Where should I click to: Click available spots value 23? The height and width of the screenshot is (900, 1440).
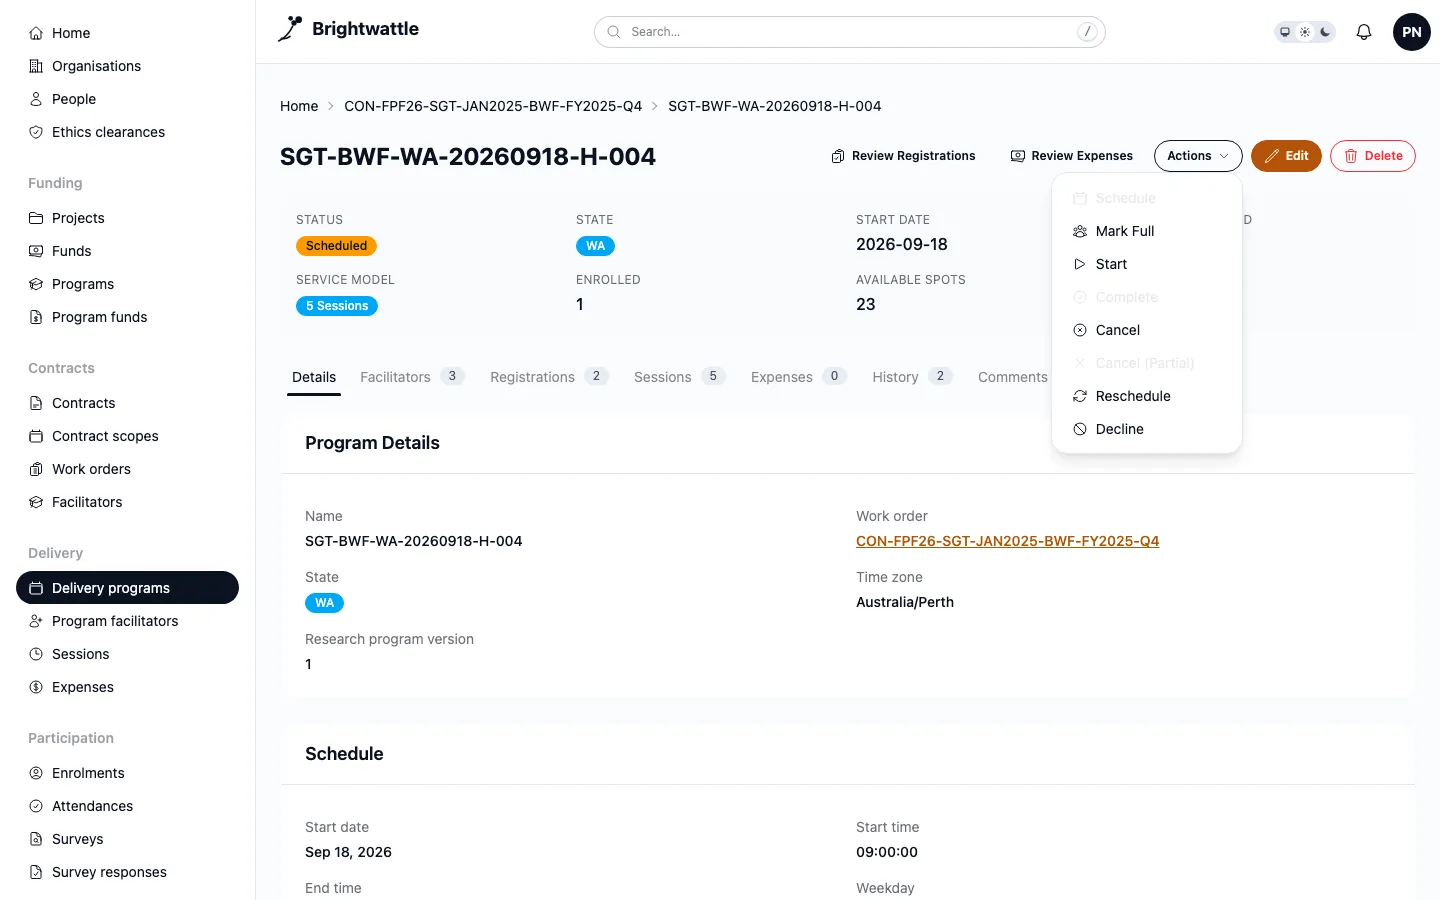point(866,304)
